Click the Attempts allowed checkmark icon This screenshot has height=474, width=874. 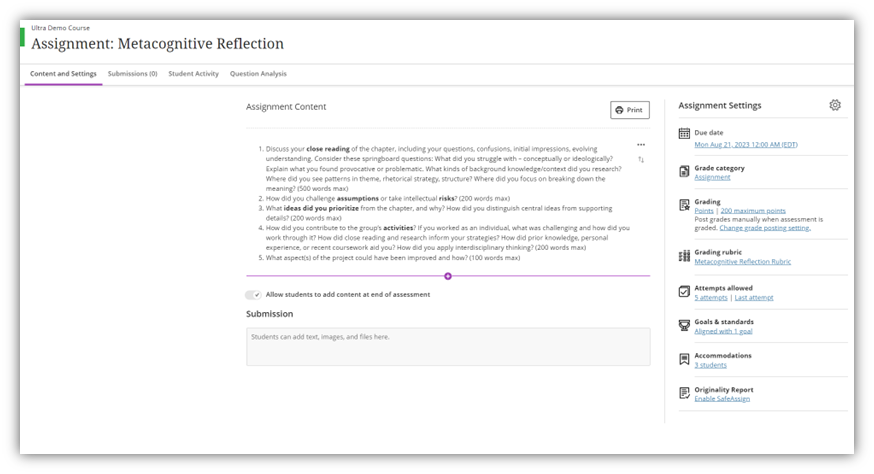(684, 292)
